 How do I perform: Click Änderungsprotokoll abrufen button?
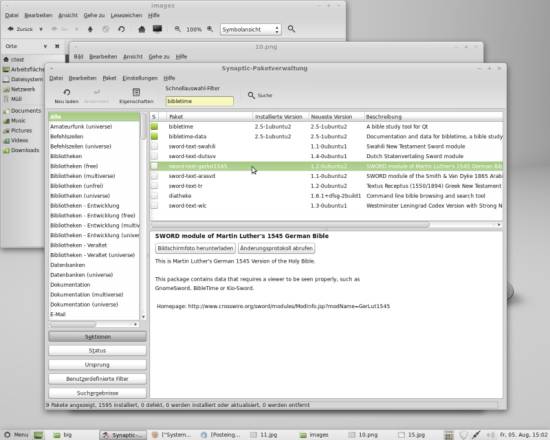[x=276, y=248]
